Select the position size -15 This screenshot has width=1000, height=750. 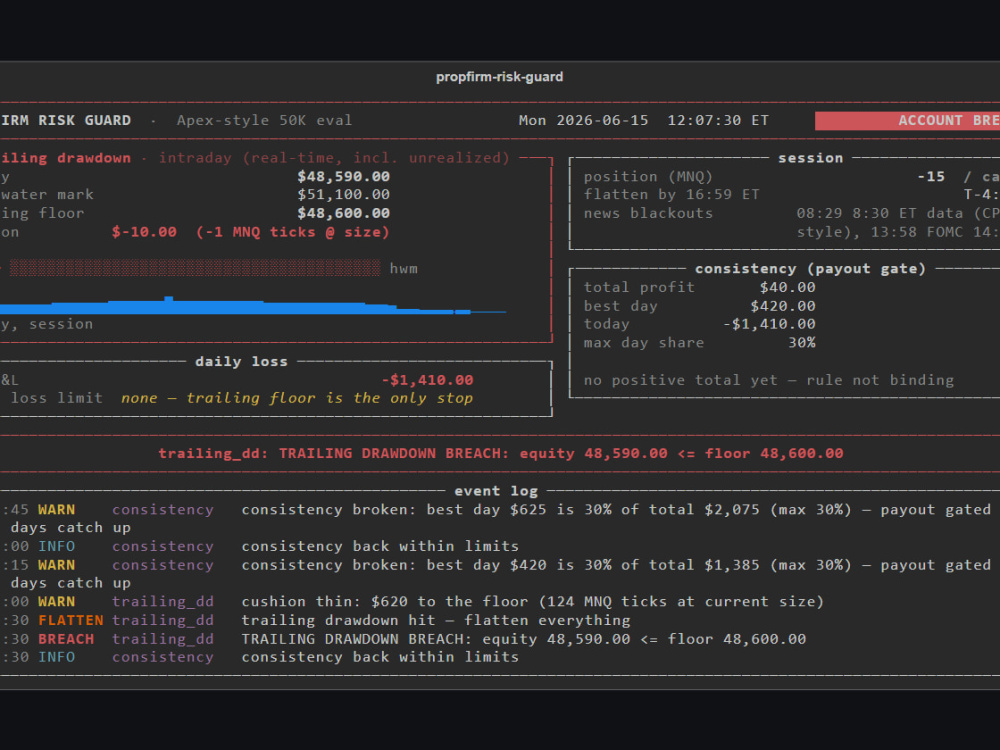[x=930, y=177]
